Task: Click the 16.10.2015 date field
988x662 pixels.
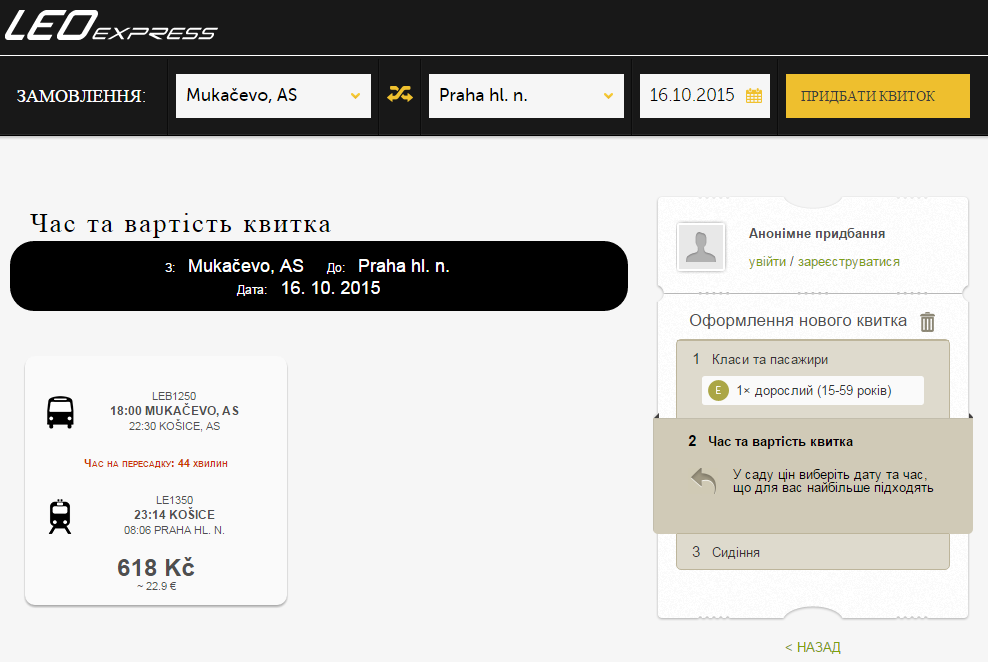Action: click(704, 96)
